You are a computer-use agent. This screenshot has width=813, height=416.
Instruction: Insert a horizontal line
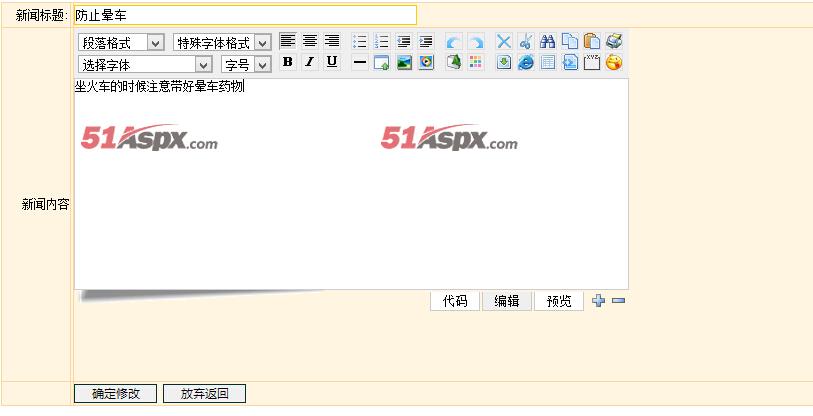[x=359, y=63]
